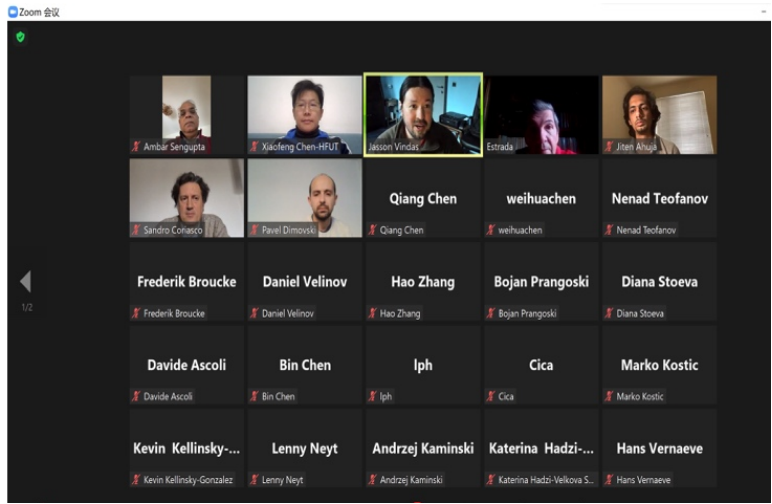Click the Zoom logo in title bar
Image resolution: width=772 pixels, height=504 pixels.
click(x=13, y=12)
